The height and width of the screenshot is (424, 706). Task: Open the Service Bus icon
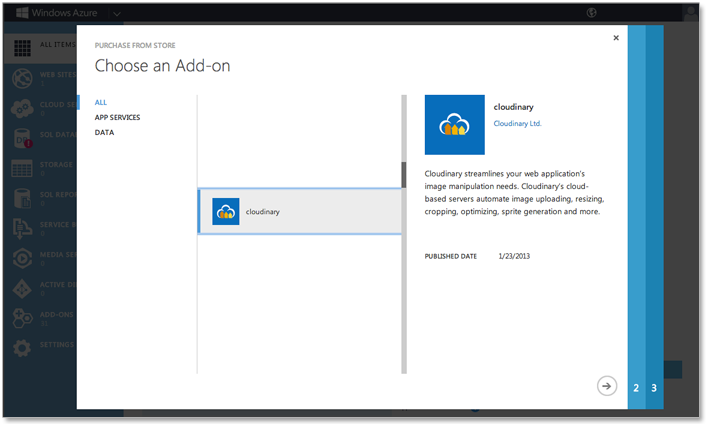point(22,228)
